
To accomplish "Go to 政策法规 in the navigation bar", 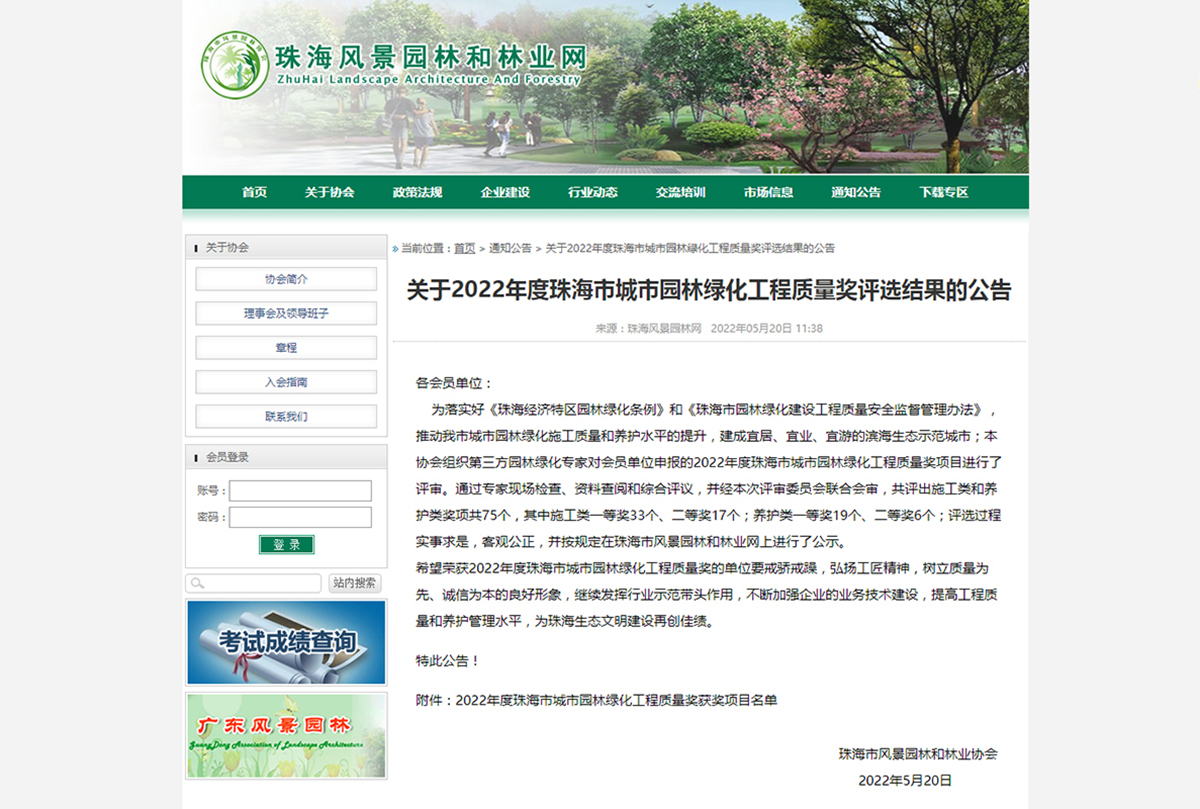I will pos(417,192).
